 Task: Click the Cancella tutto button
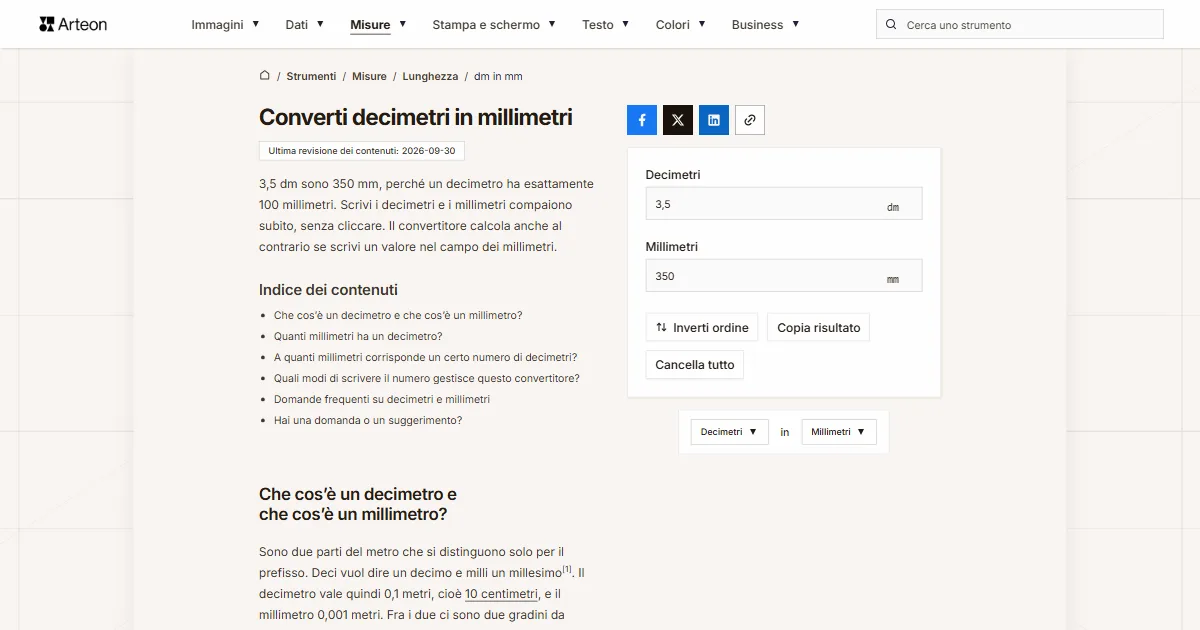695,365
